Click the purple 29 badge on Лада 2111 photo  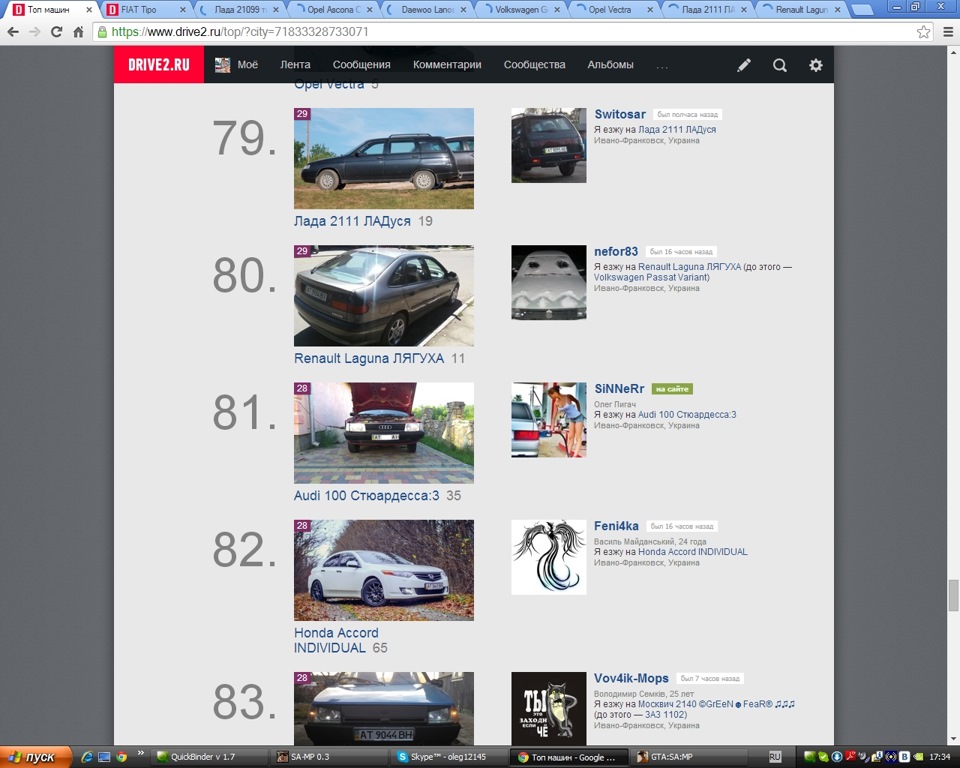(302, 113)
